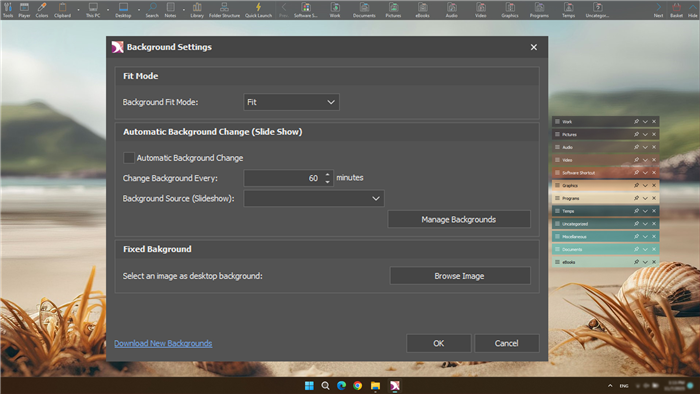This screenshot has width=700, height=394.
Task: Open the Temps box in top toolbar
Action: (568, 10)
